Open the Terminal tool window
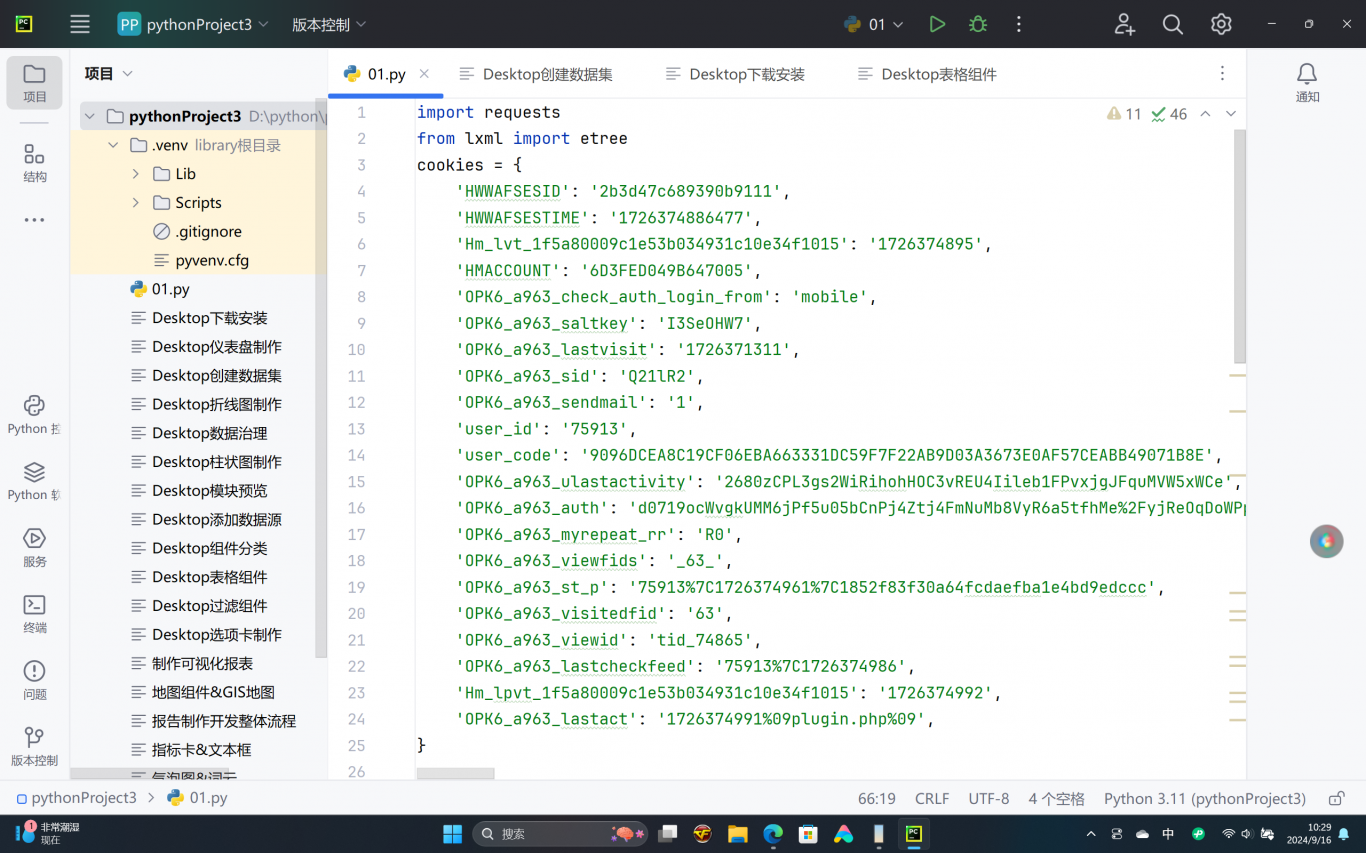Image resolution: width=1366 pixels, height=853 pixels. [35, 613]
